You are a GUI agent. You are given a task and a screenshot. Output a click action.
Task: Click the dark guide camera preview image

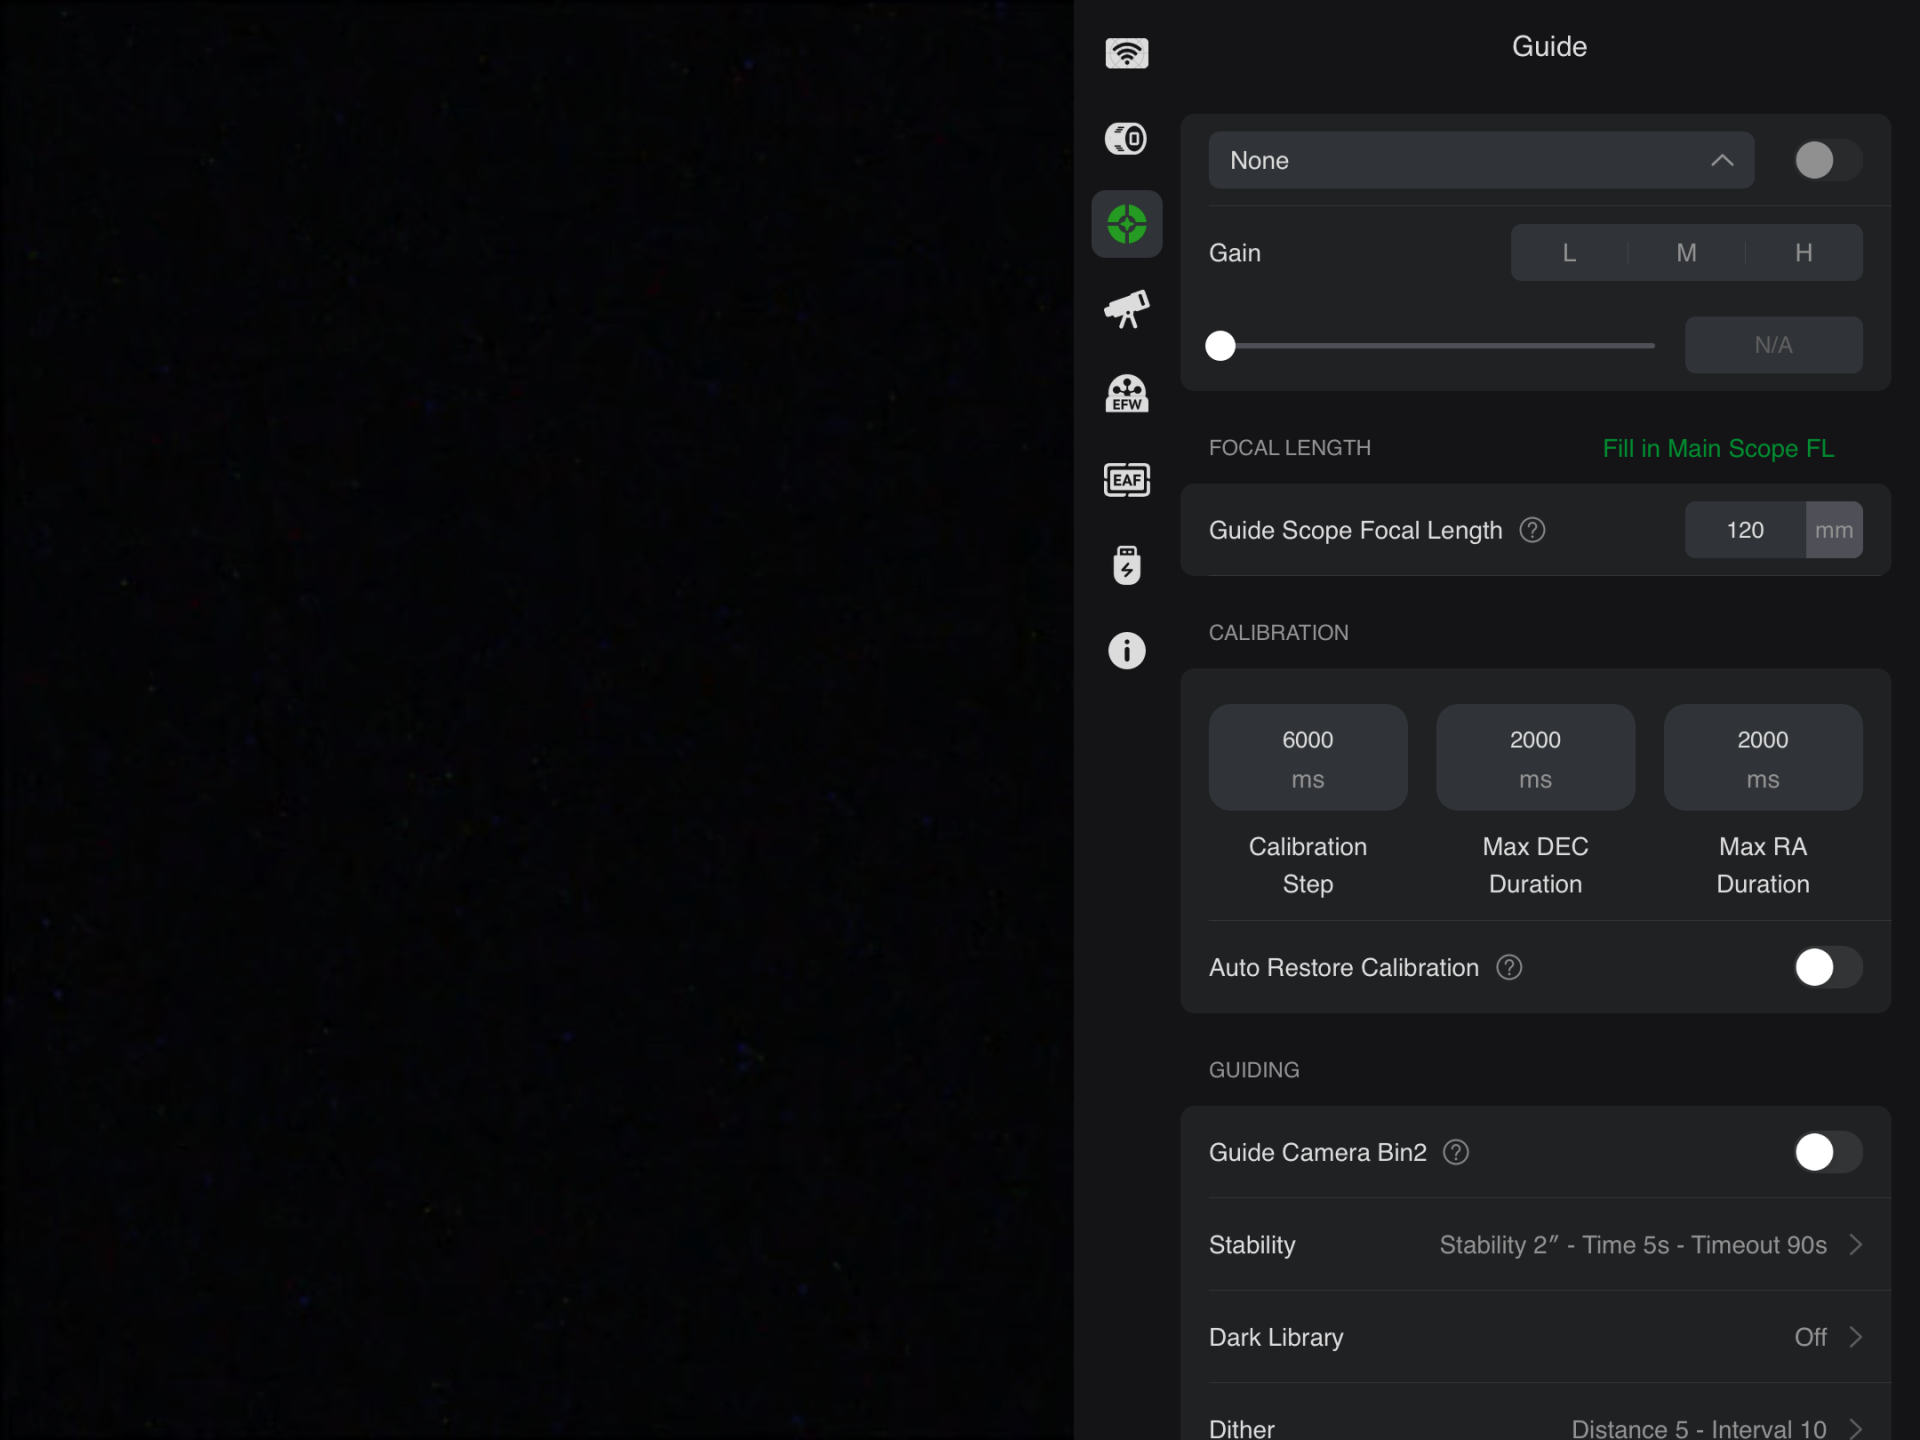click(537, 720)
